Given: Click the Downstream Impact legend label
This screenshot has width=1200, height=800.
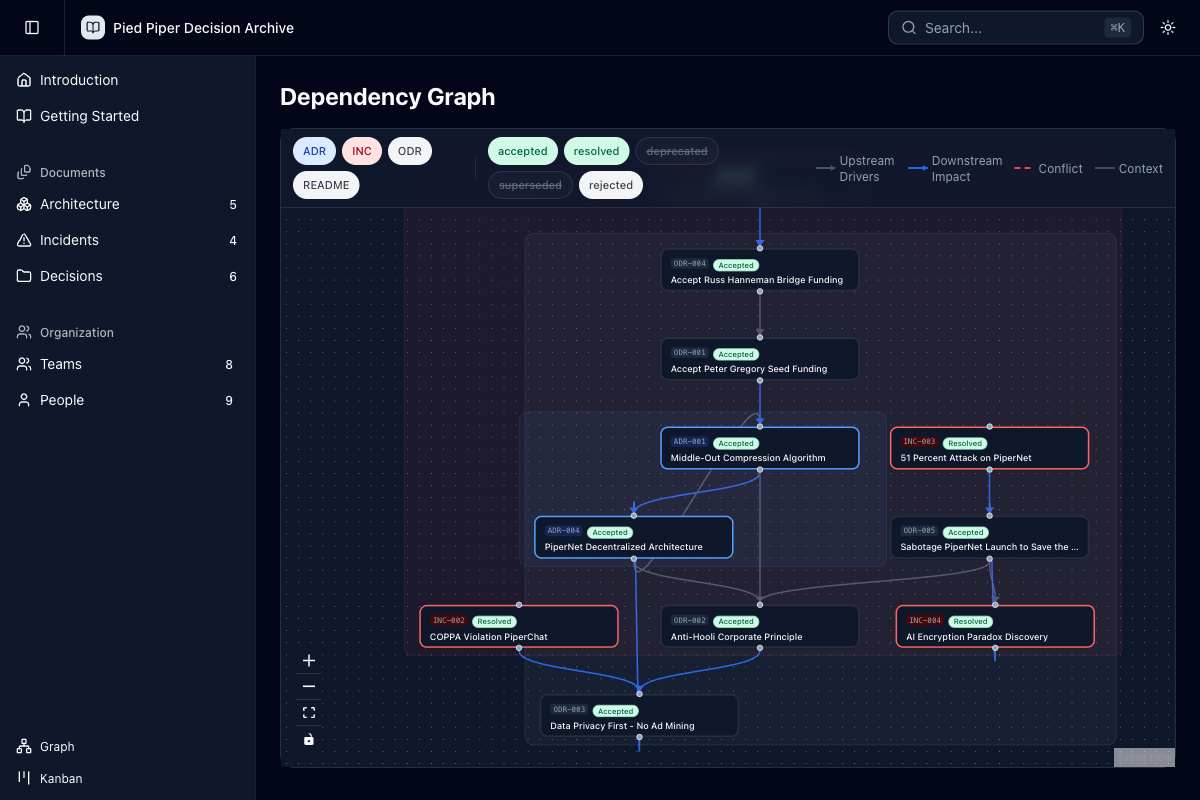Looking at the screenshot, I should coord(966,168).
